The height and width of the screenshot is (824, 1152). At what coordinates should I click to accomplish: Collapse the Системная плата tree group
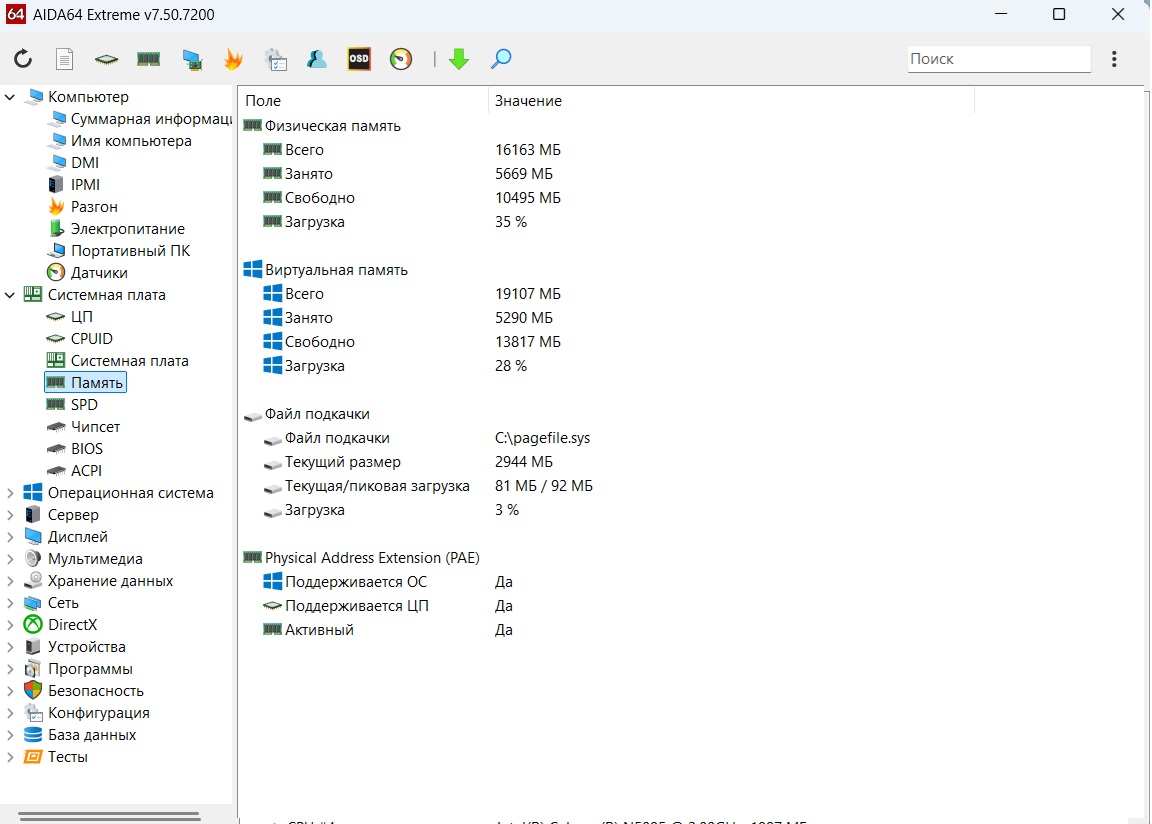[x=10, y=295]
